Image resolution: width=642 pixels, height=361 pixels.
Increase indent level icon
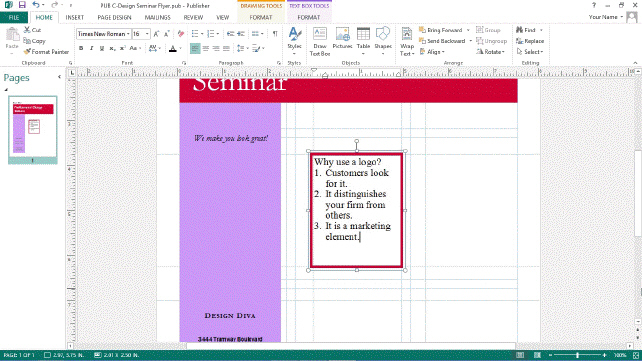pos(241,34)
